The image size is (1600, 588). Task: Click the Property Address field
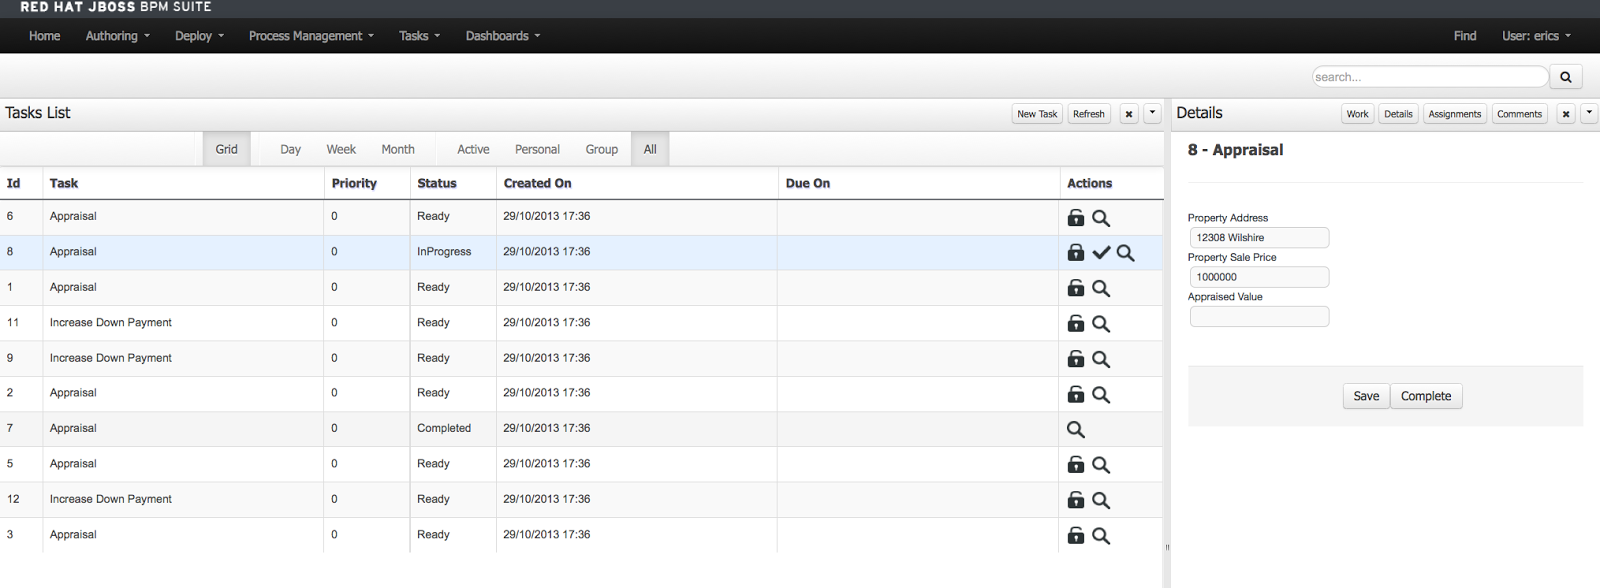click(1259, 237)
